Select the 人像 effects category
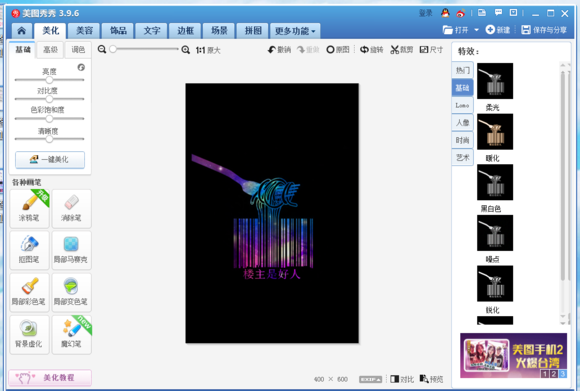The width and height of the screenshot is (580, 391). [462, 122]
